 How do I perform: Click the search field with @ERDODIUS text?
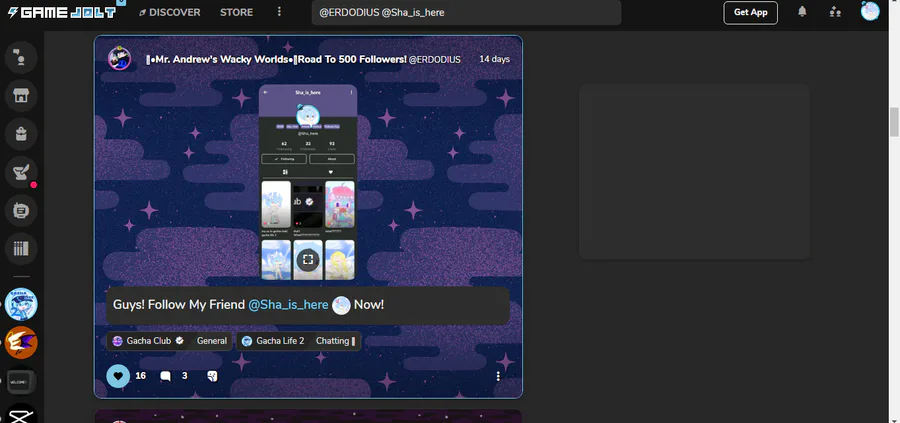466,12
